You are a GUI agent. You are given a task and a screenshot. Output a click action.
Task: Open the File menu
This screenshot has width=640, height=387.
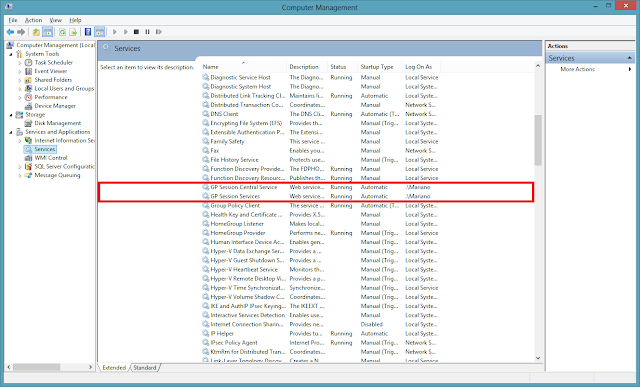(x=13, y=20)
